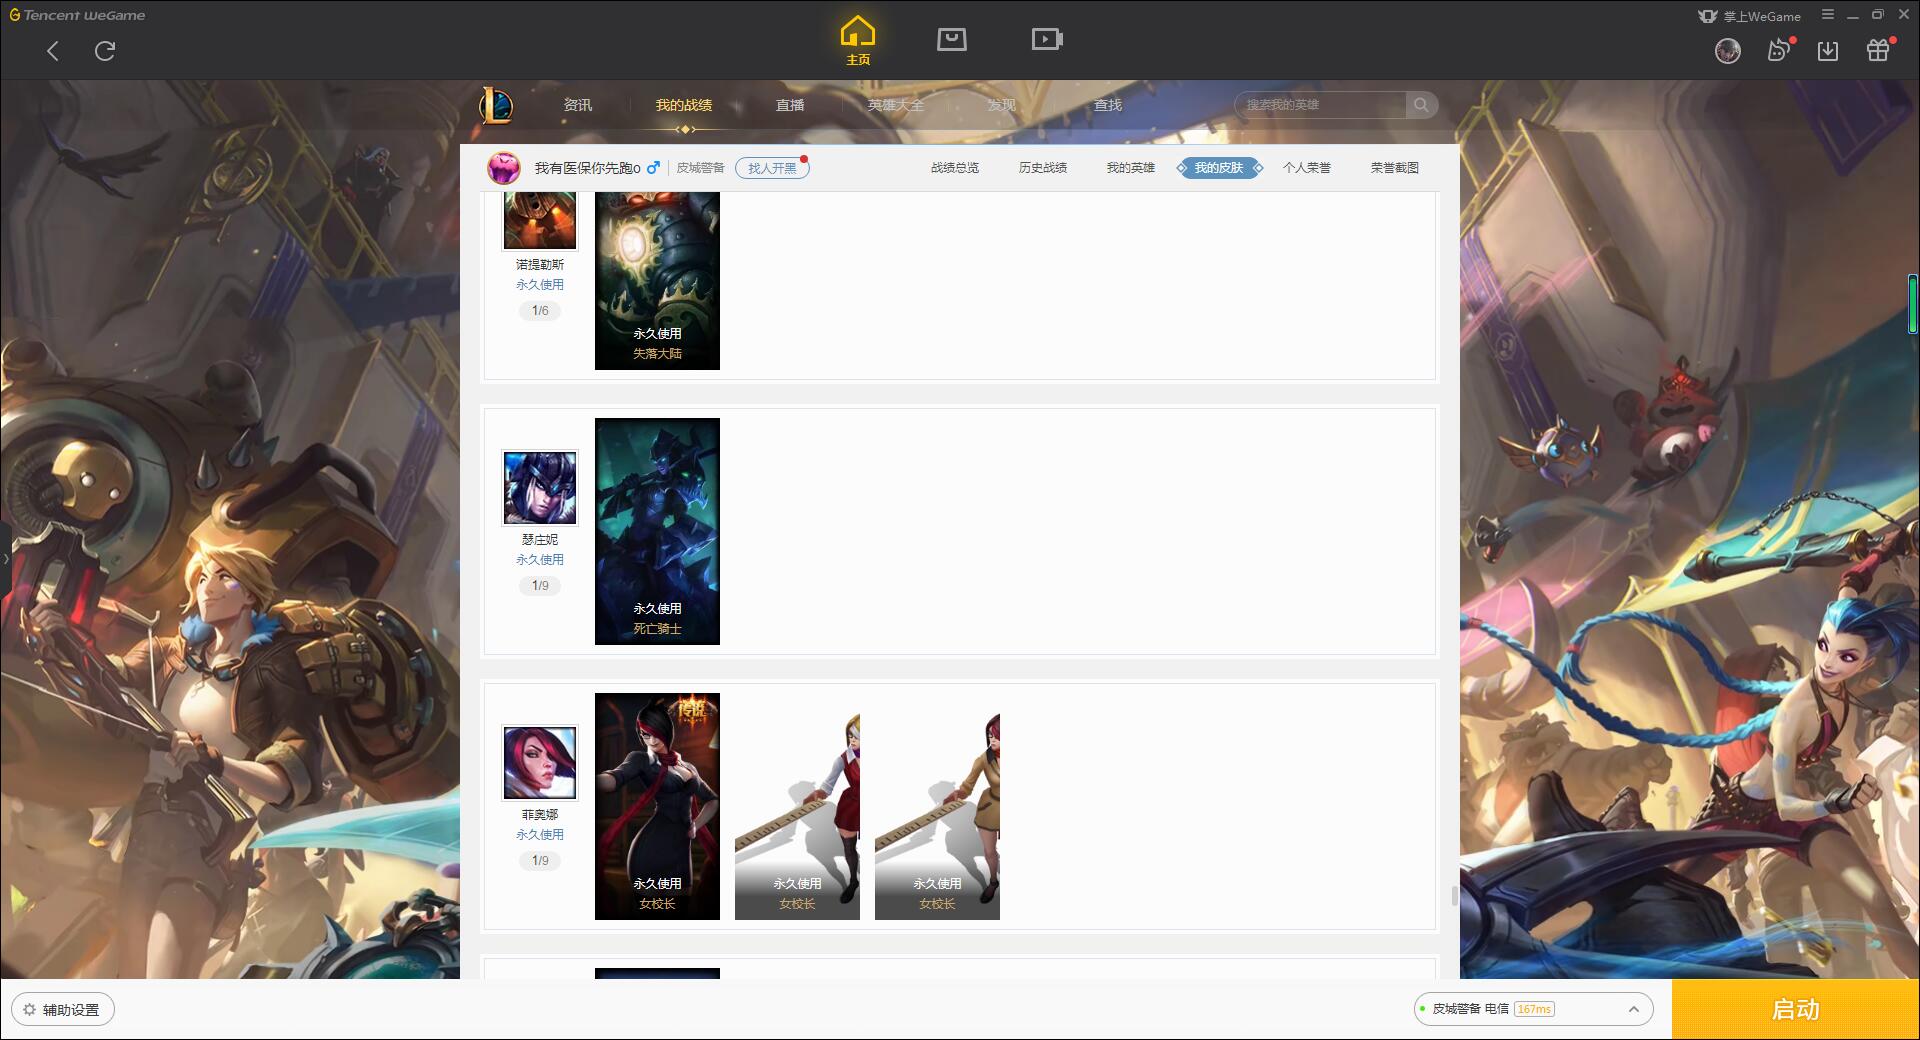The height and width of the screenshot is (1040, 1920).
Task: Open the first 女校长 skin splash card
Action: coord(657,806)
